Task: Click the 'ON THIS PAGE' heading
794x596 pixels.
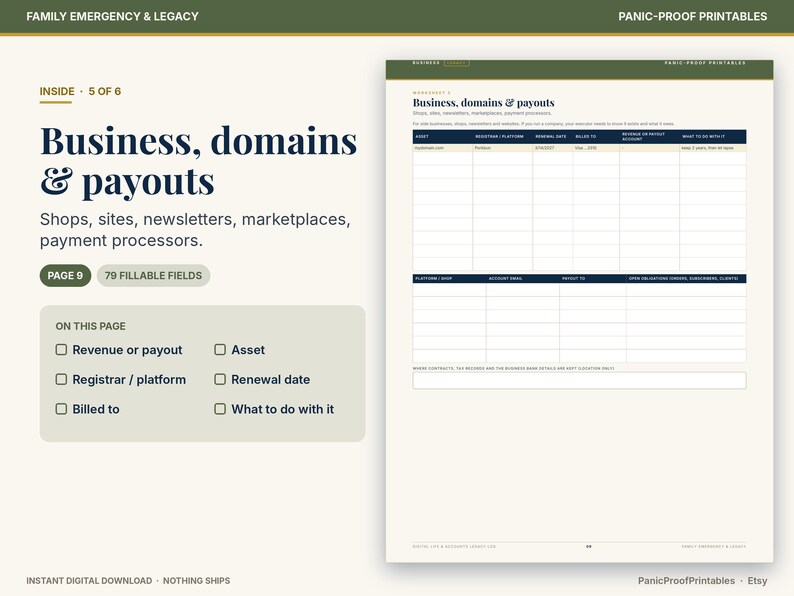Action: click(91, 326)
